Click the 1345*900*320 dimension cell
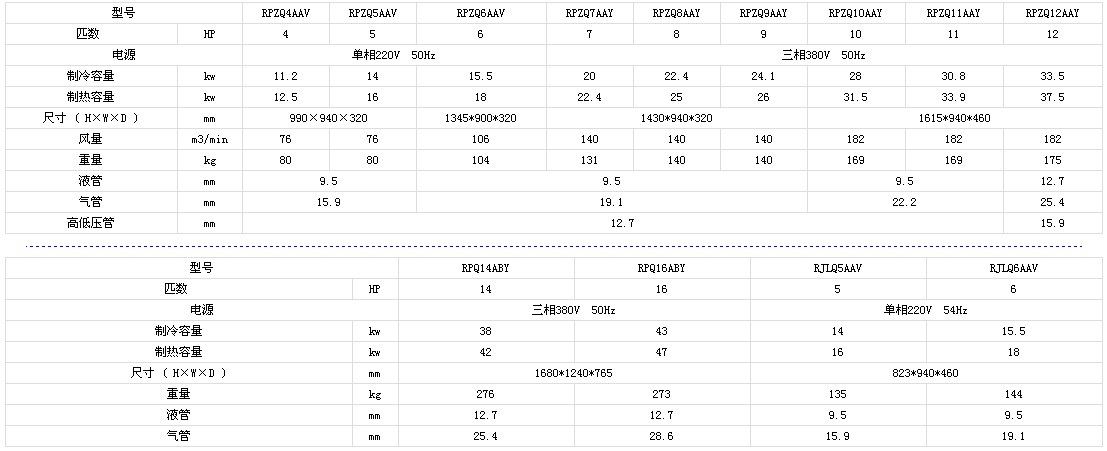This screenshot has width=1107, height=451. click(481, 118)
